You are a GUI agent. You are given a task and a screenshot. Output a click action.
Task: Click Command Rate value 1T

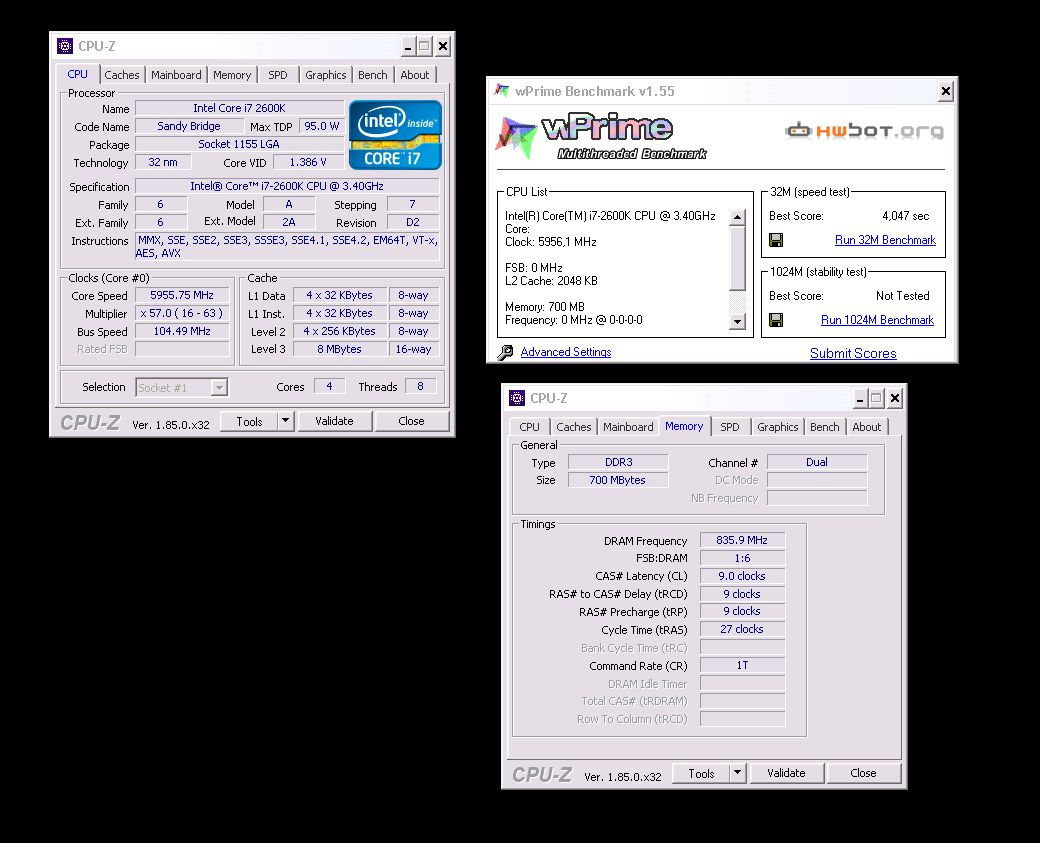pyautogui.click(x=742, y=665)
